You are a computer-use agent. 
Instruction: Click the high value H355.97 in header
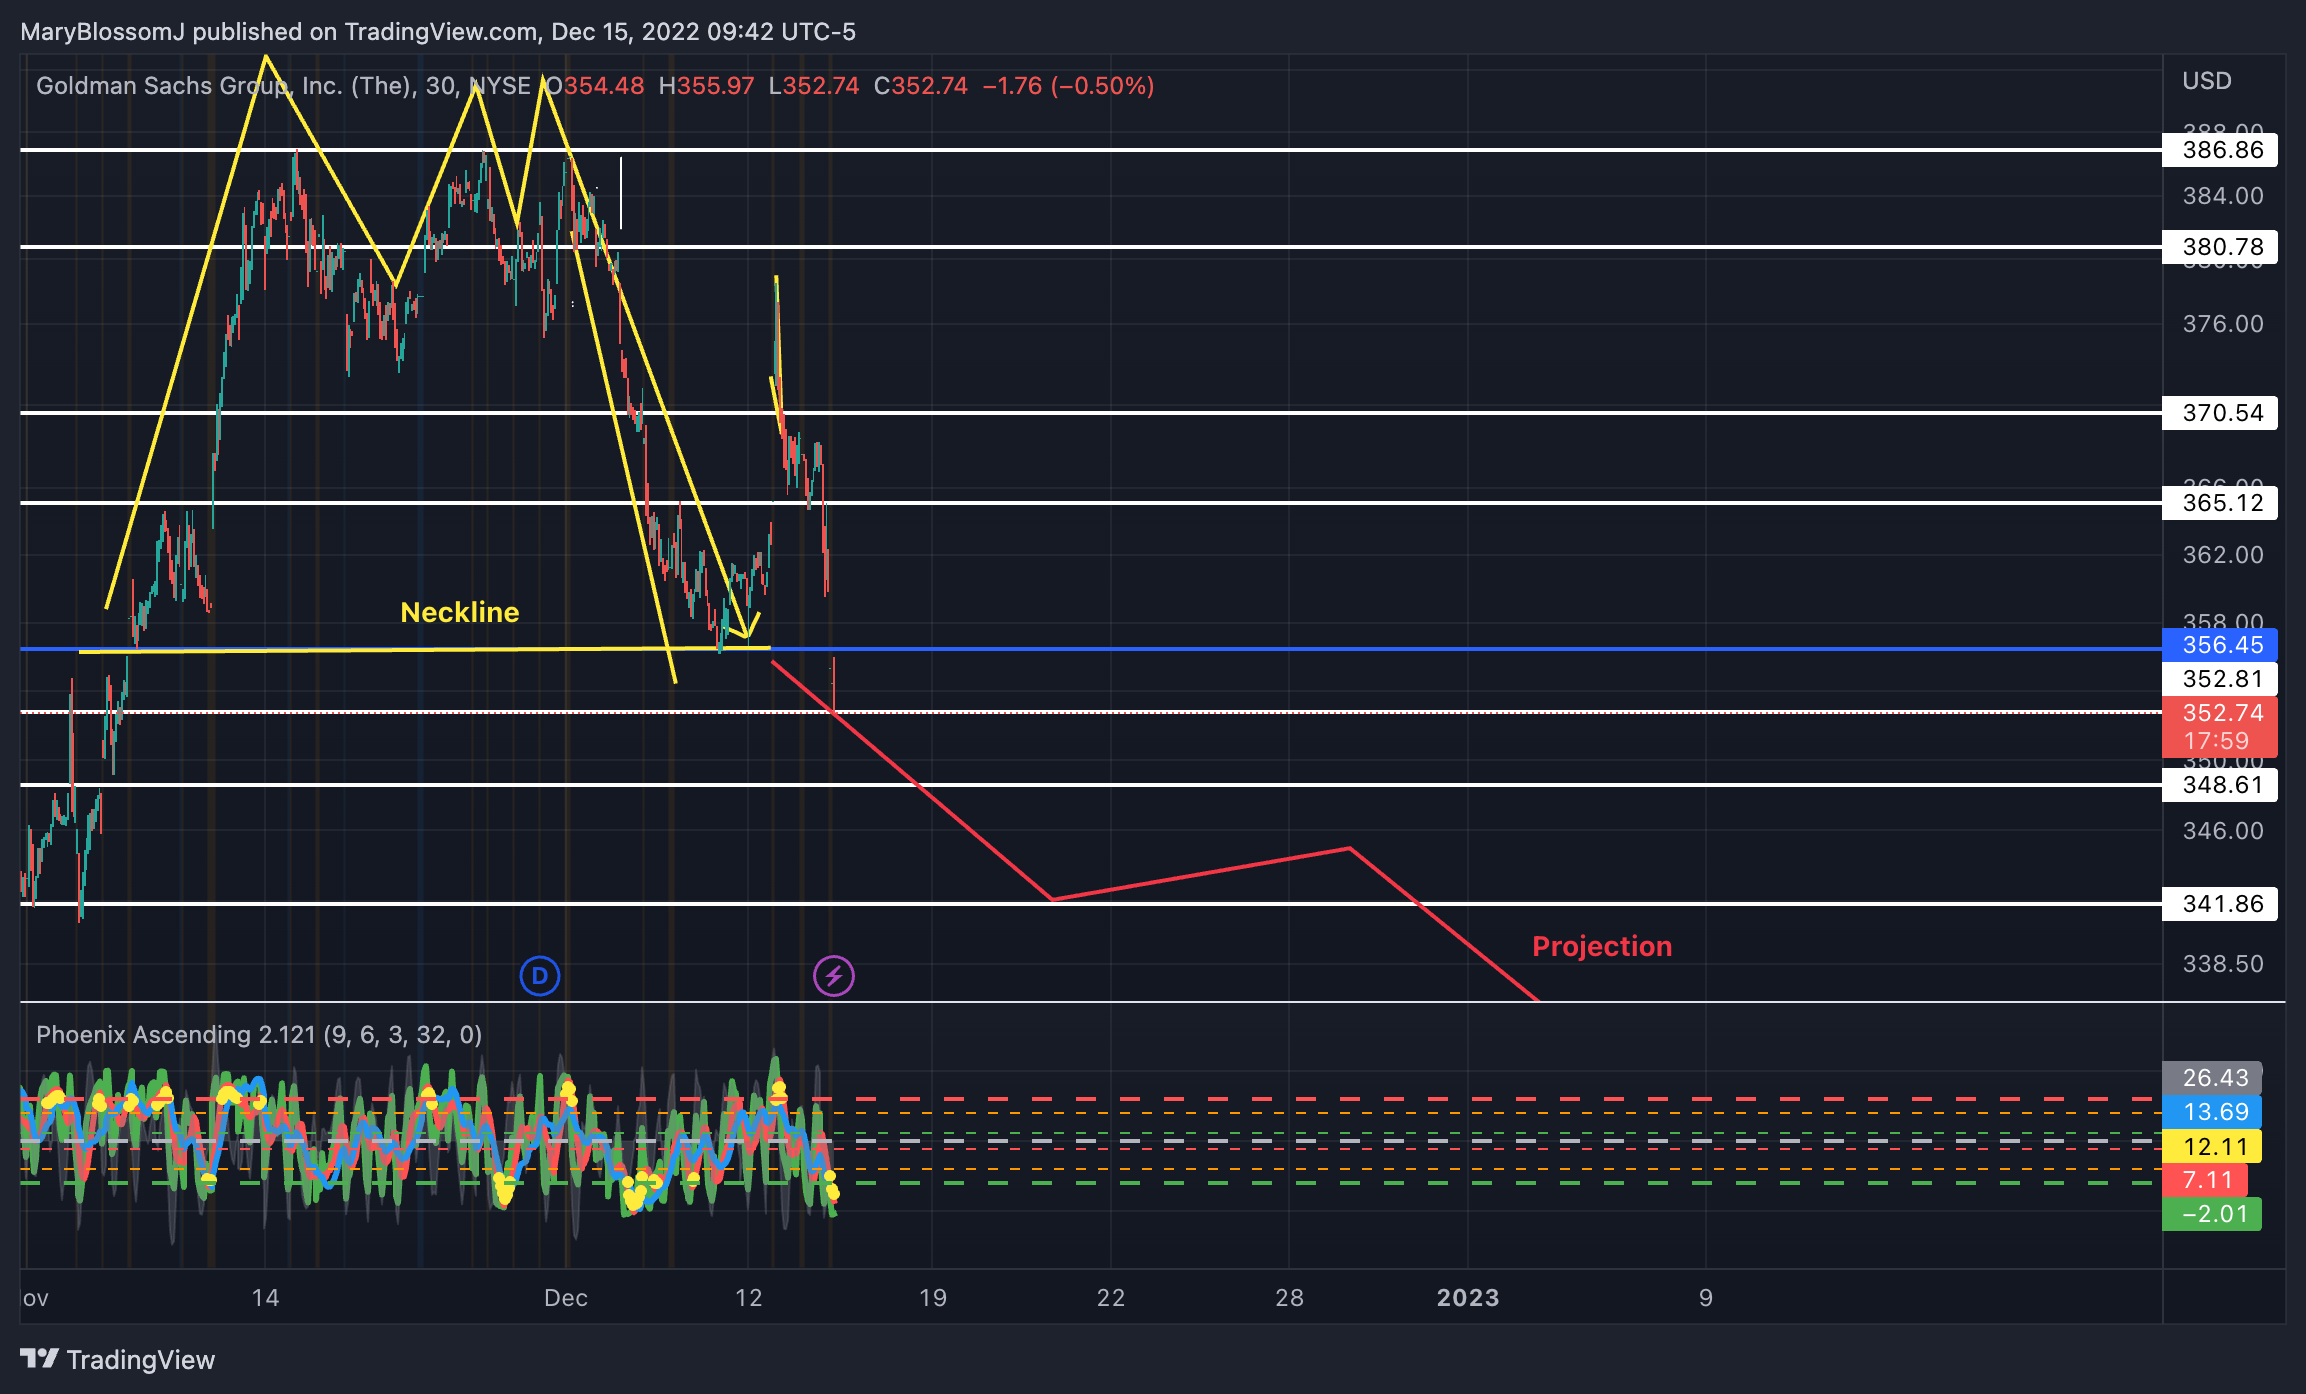pyautogui.click(x=707, y=86)
